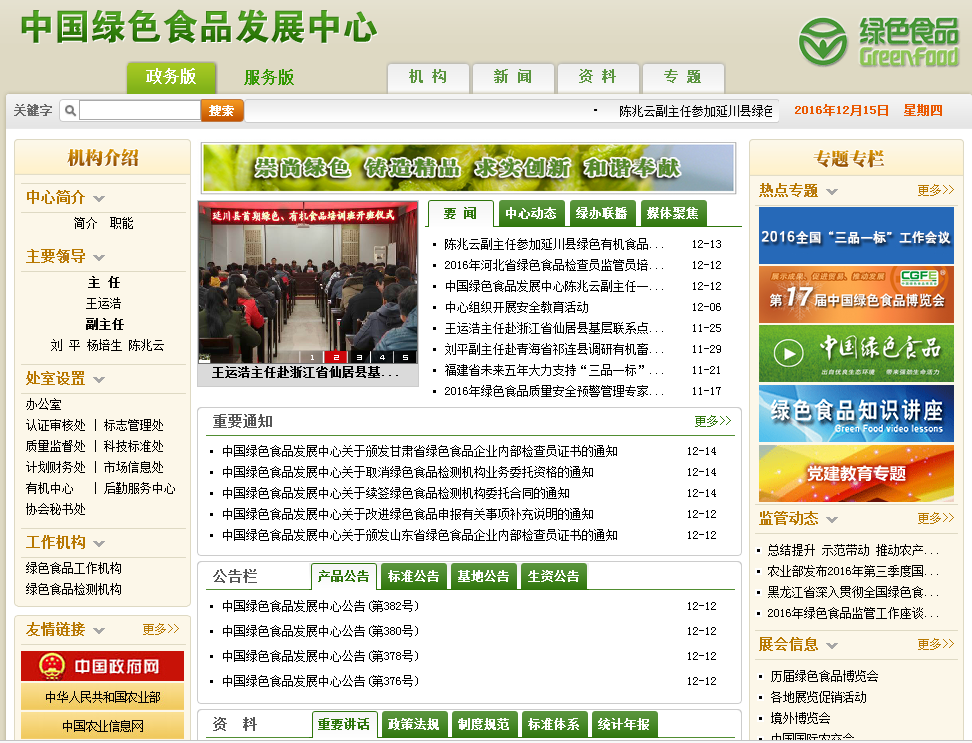This screenshot has width=972, height=743.
Task: Select the 绿办联播 news tab
Action: (x=601, y=214)
